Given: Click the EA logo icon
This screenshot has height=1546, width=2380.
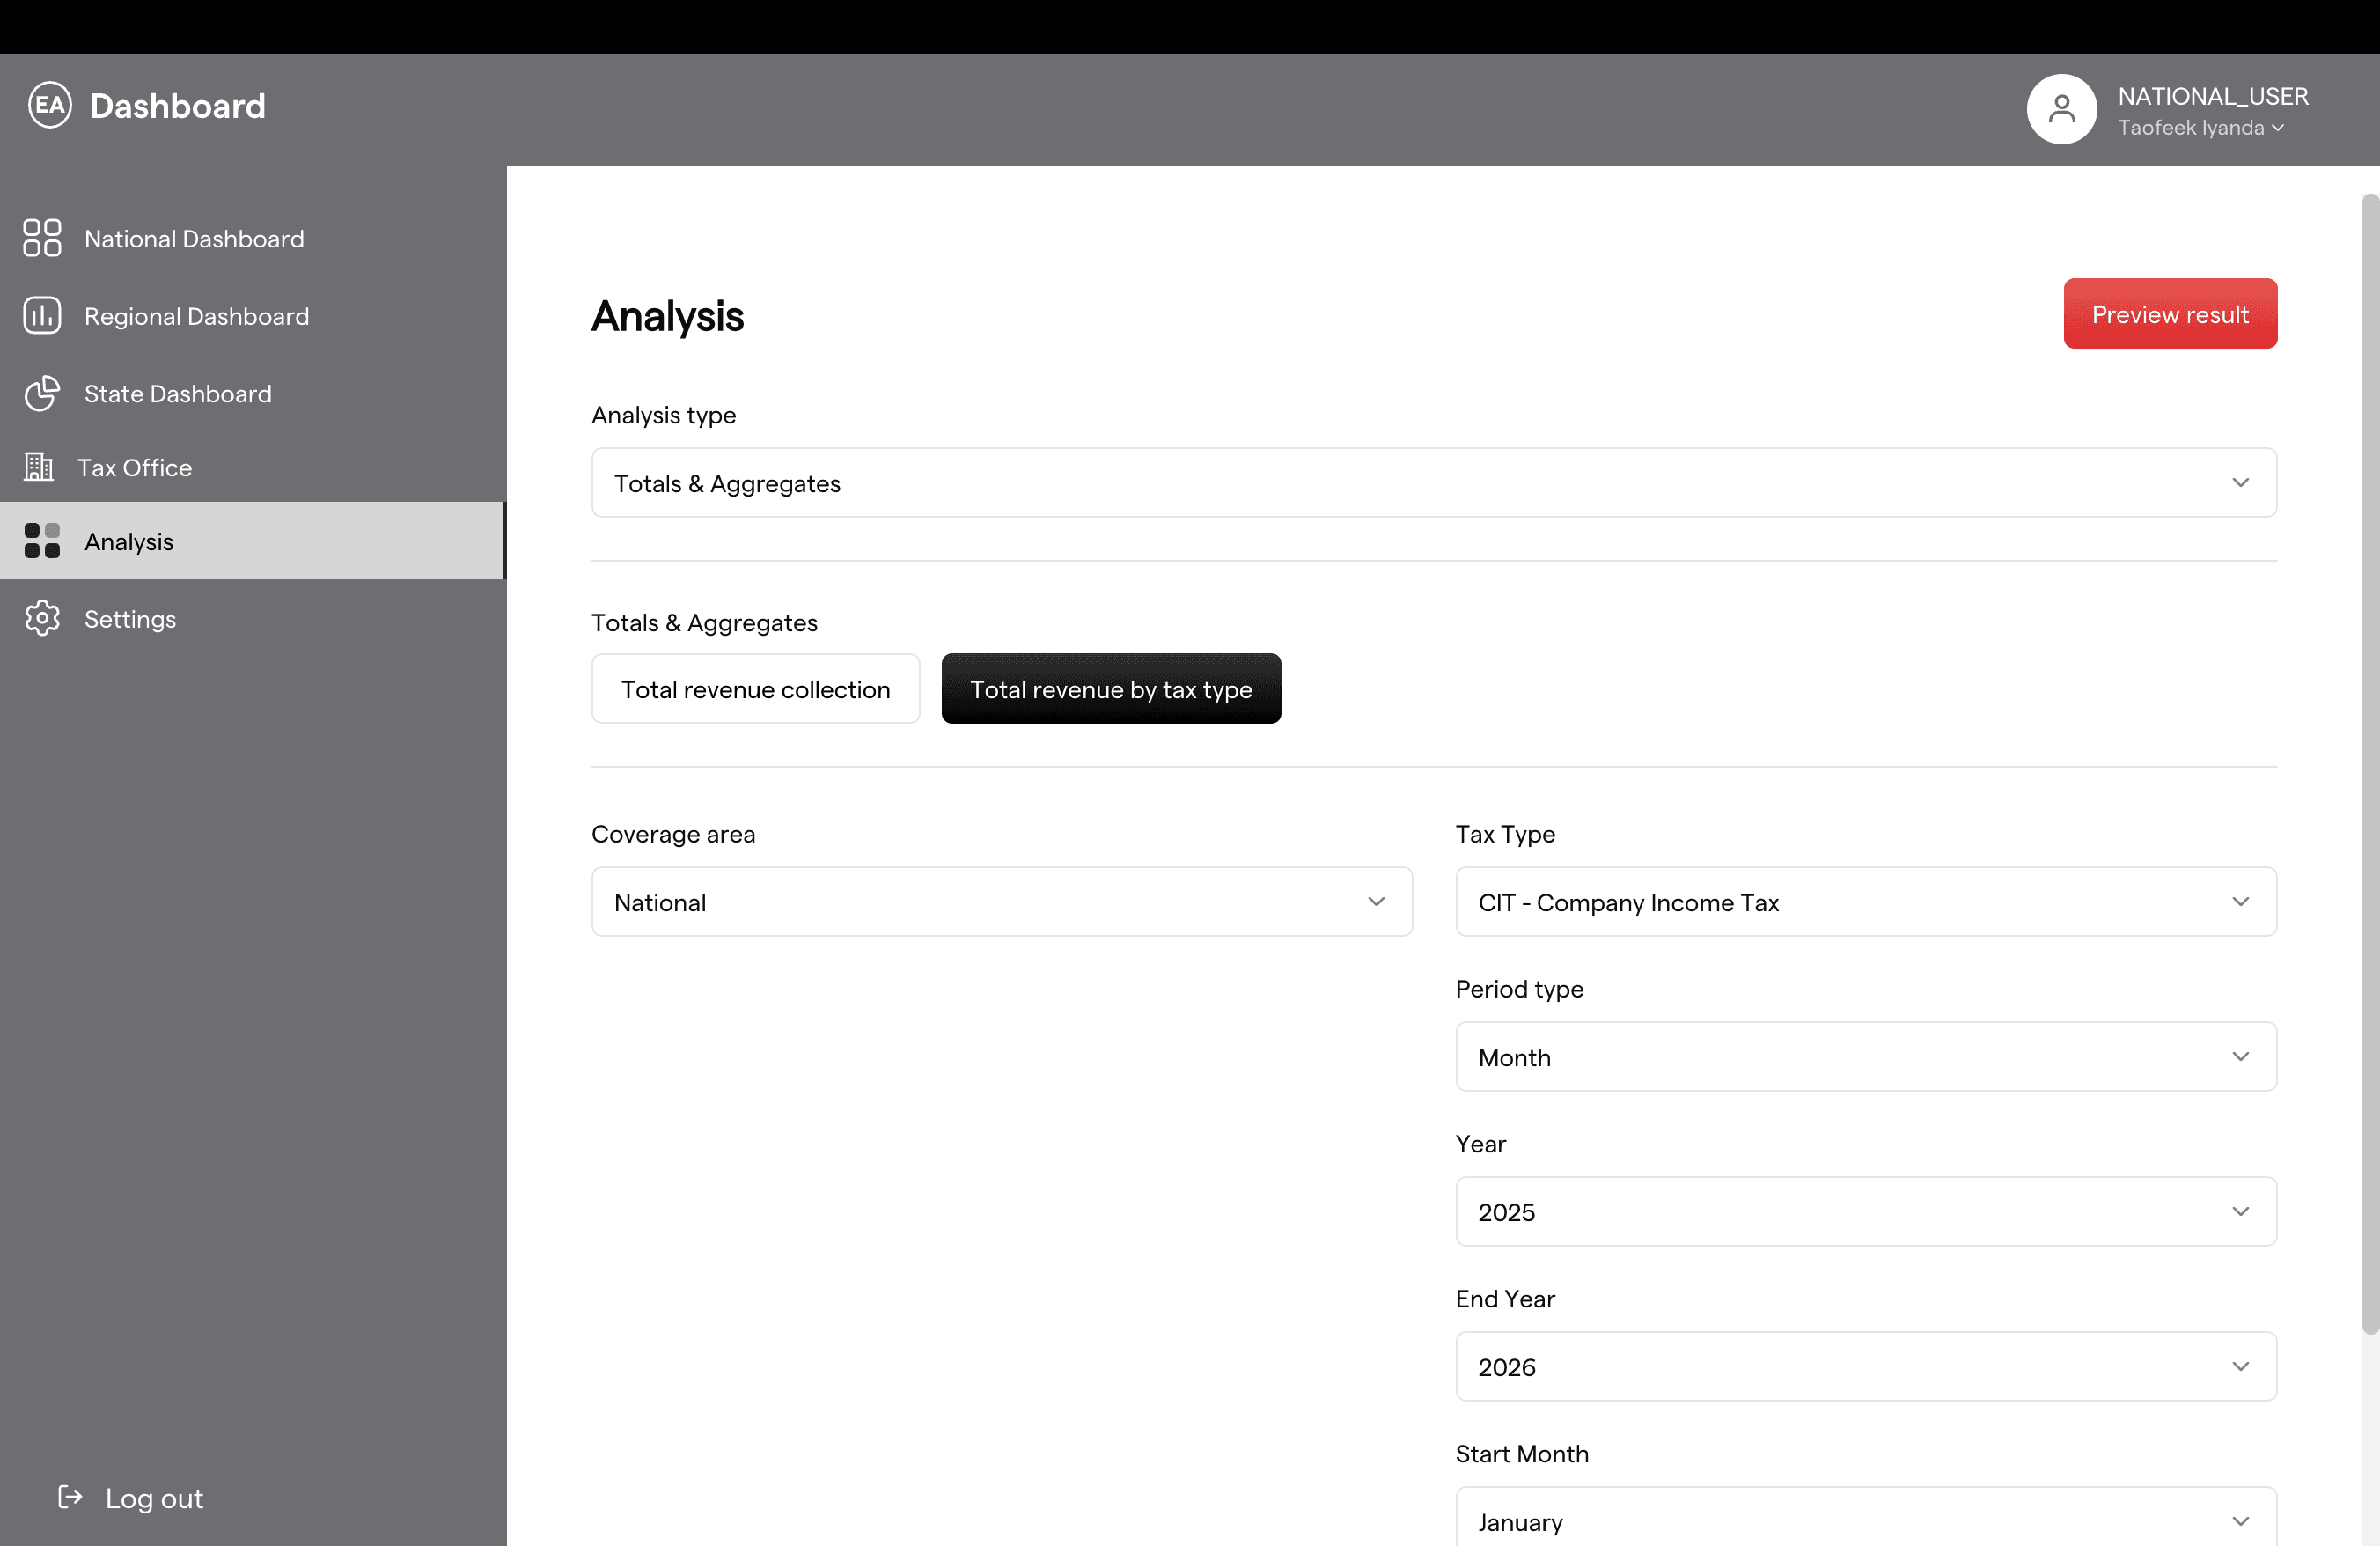Looking at the screenshot, I should (x=50, y=106).
